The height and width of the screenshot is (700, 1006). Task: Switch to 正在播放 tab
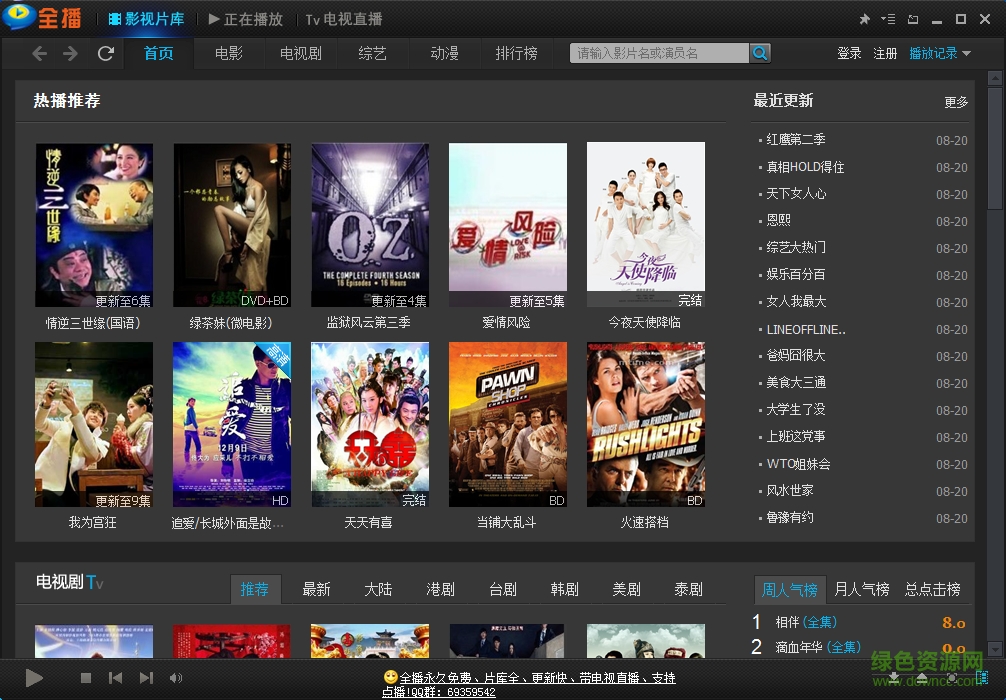click(x=246, y=19)
